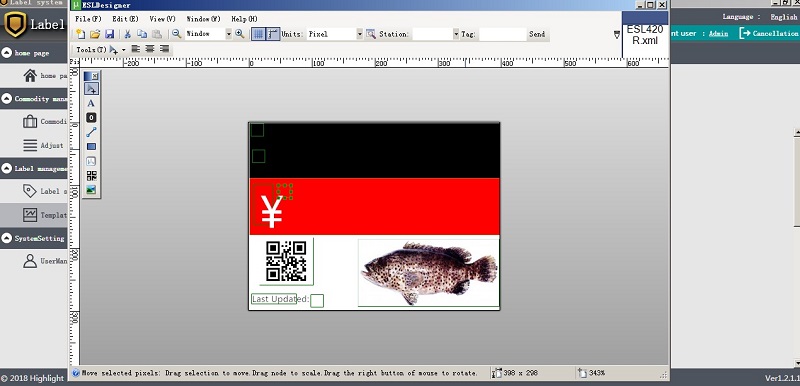Select the Image insert tool in toolbox

click(x=91, y=190)
